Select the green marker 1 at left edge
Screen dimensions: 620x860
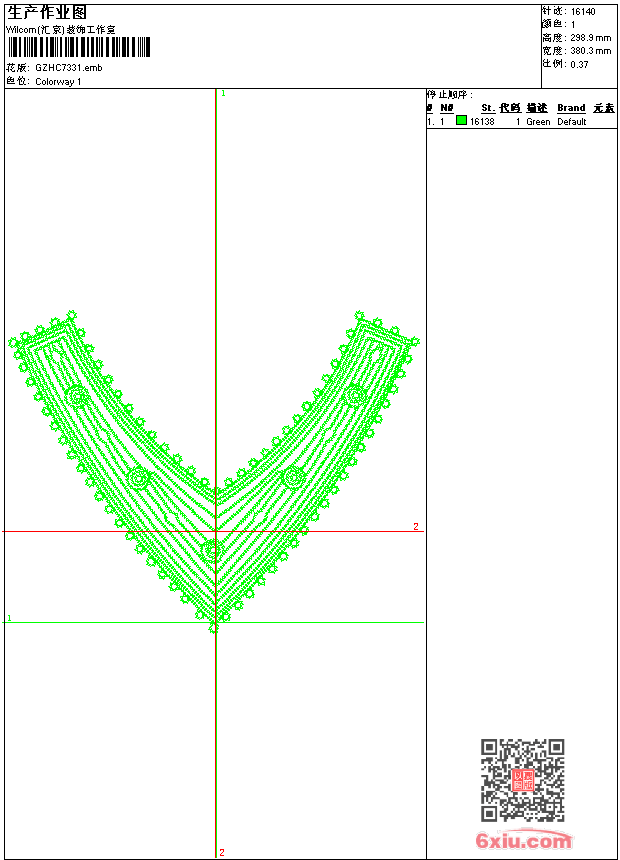(10, 619)
